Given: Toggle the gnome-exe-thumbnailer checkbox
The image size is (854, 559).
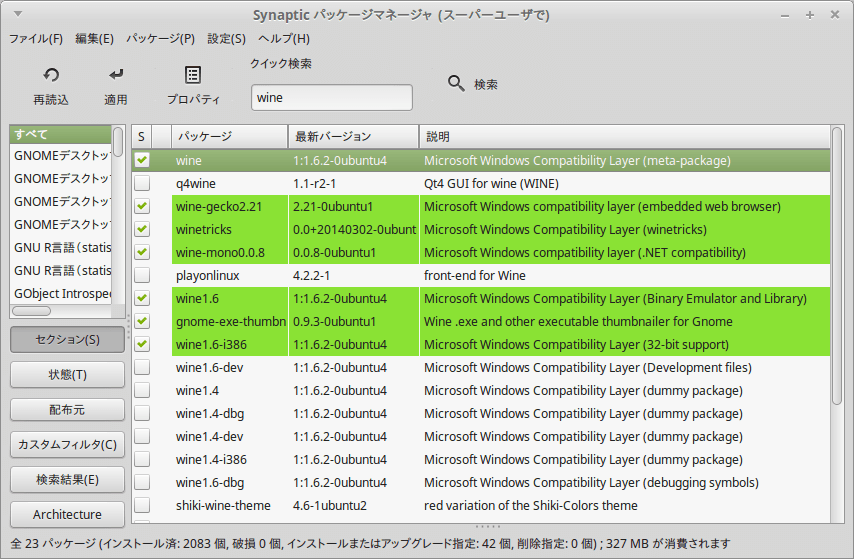Looking at the screenshot, I should tap(142, 321).
